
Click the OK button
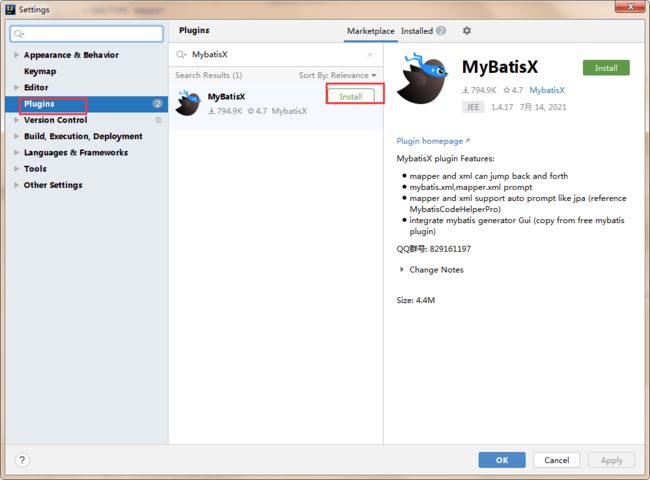click(x=502, y=460)
